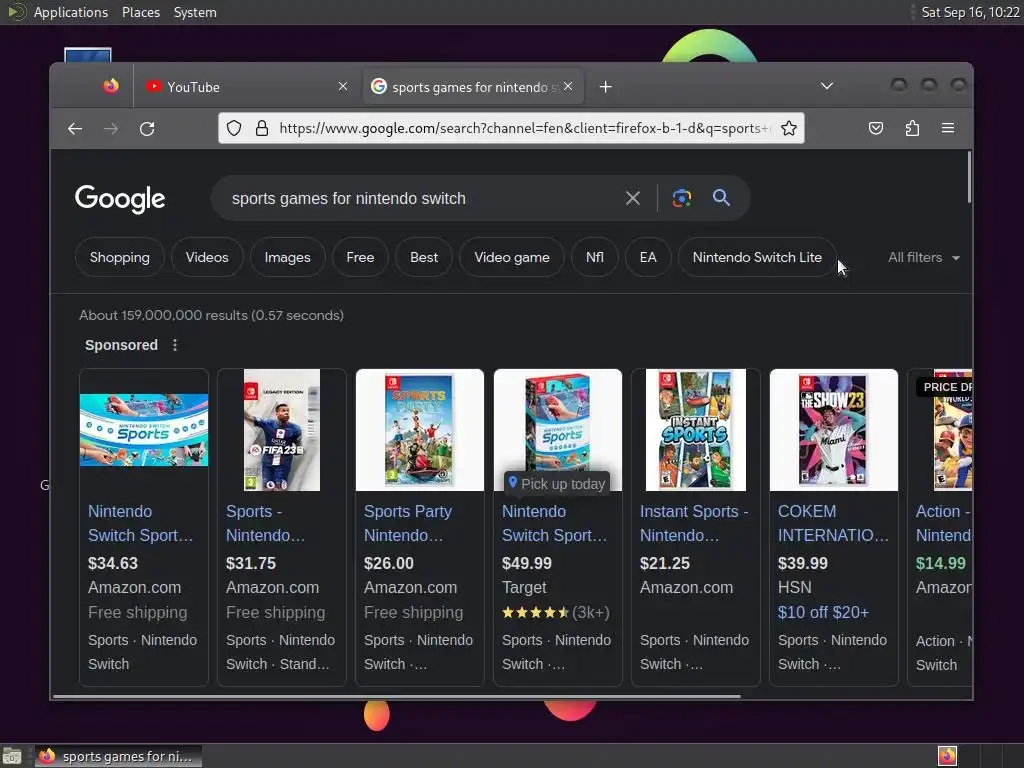Open the extensions puzzle icon
Image resolution: width=1024 pixels, height=768 pixels.
click(912, 129)
